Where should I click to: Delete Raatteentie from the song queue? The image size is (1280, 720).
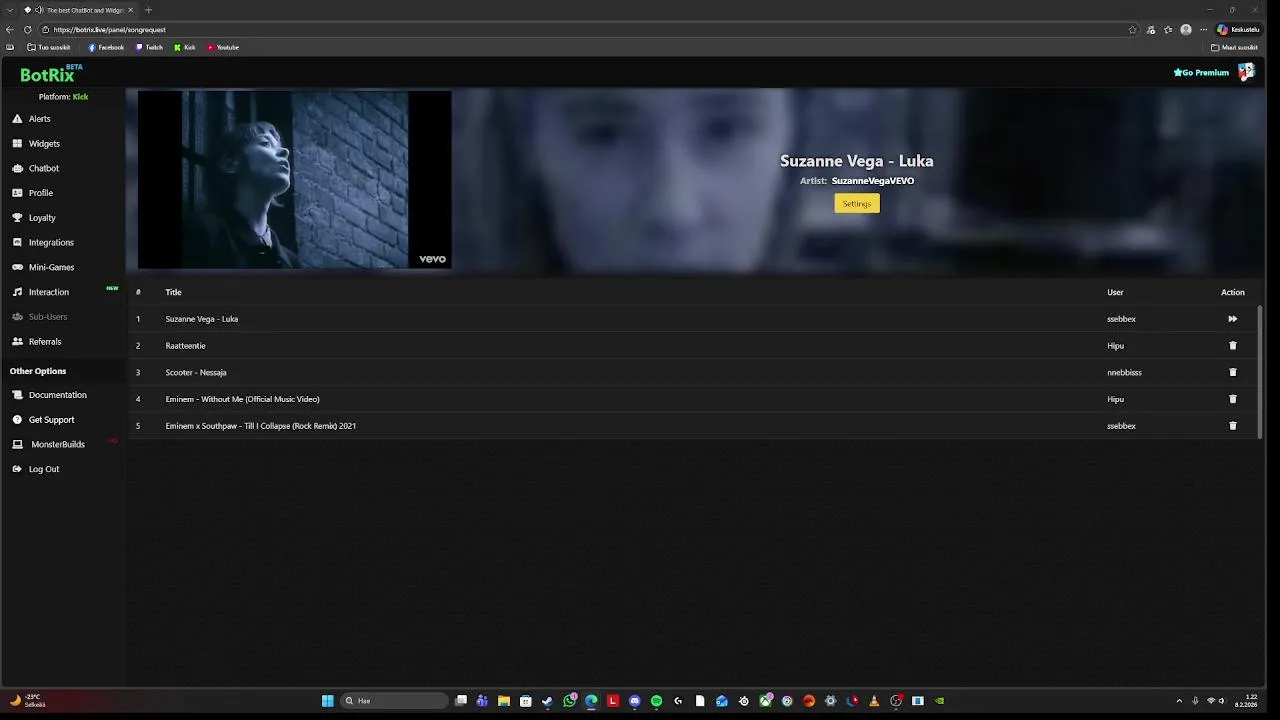1232,346
